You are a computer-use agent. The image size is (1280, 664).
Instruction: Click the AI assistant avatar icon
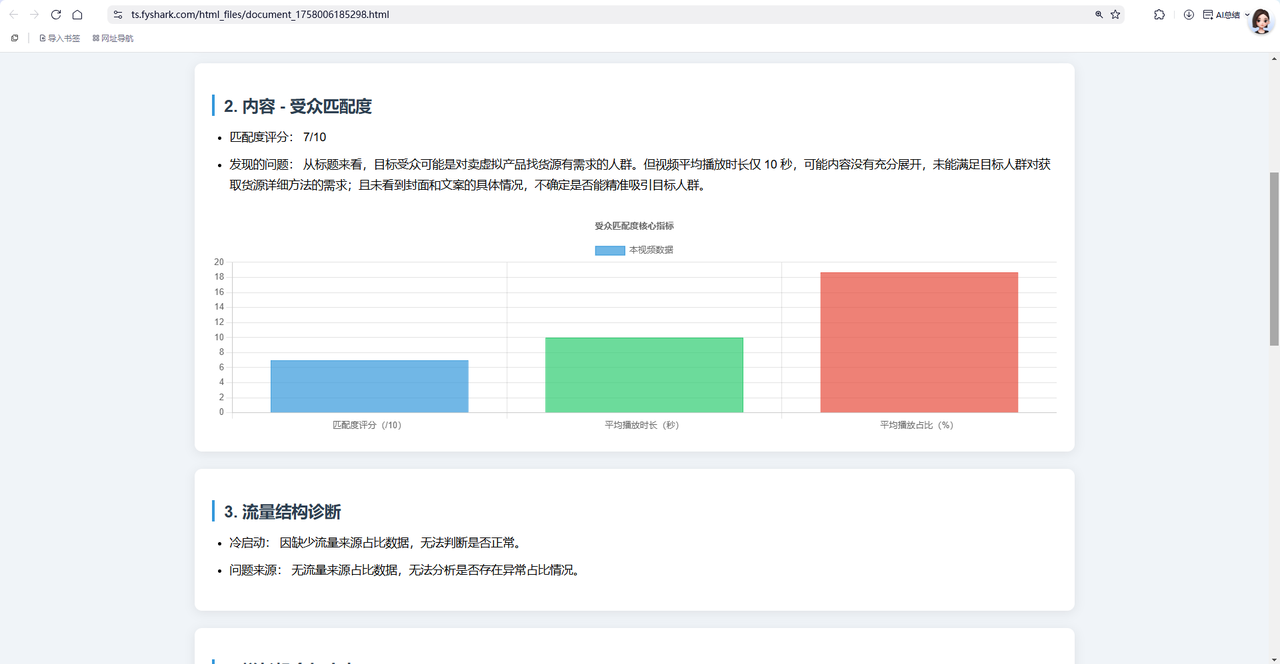[1262, 20]
